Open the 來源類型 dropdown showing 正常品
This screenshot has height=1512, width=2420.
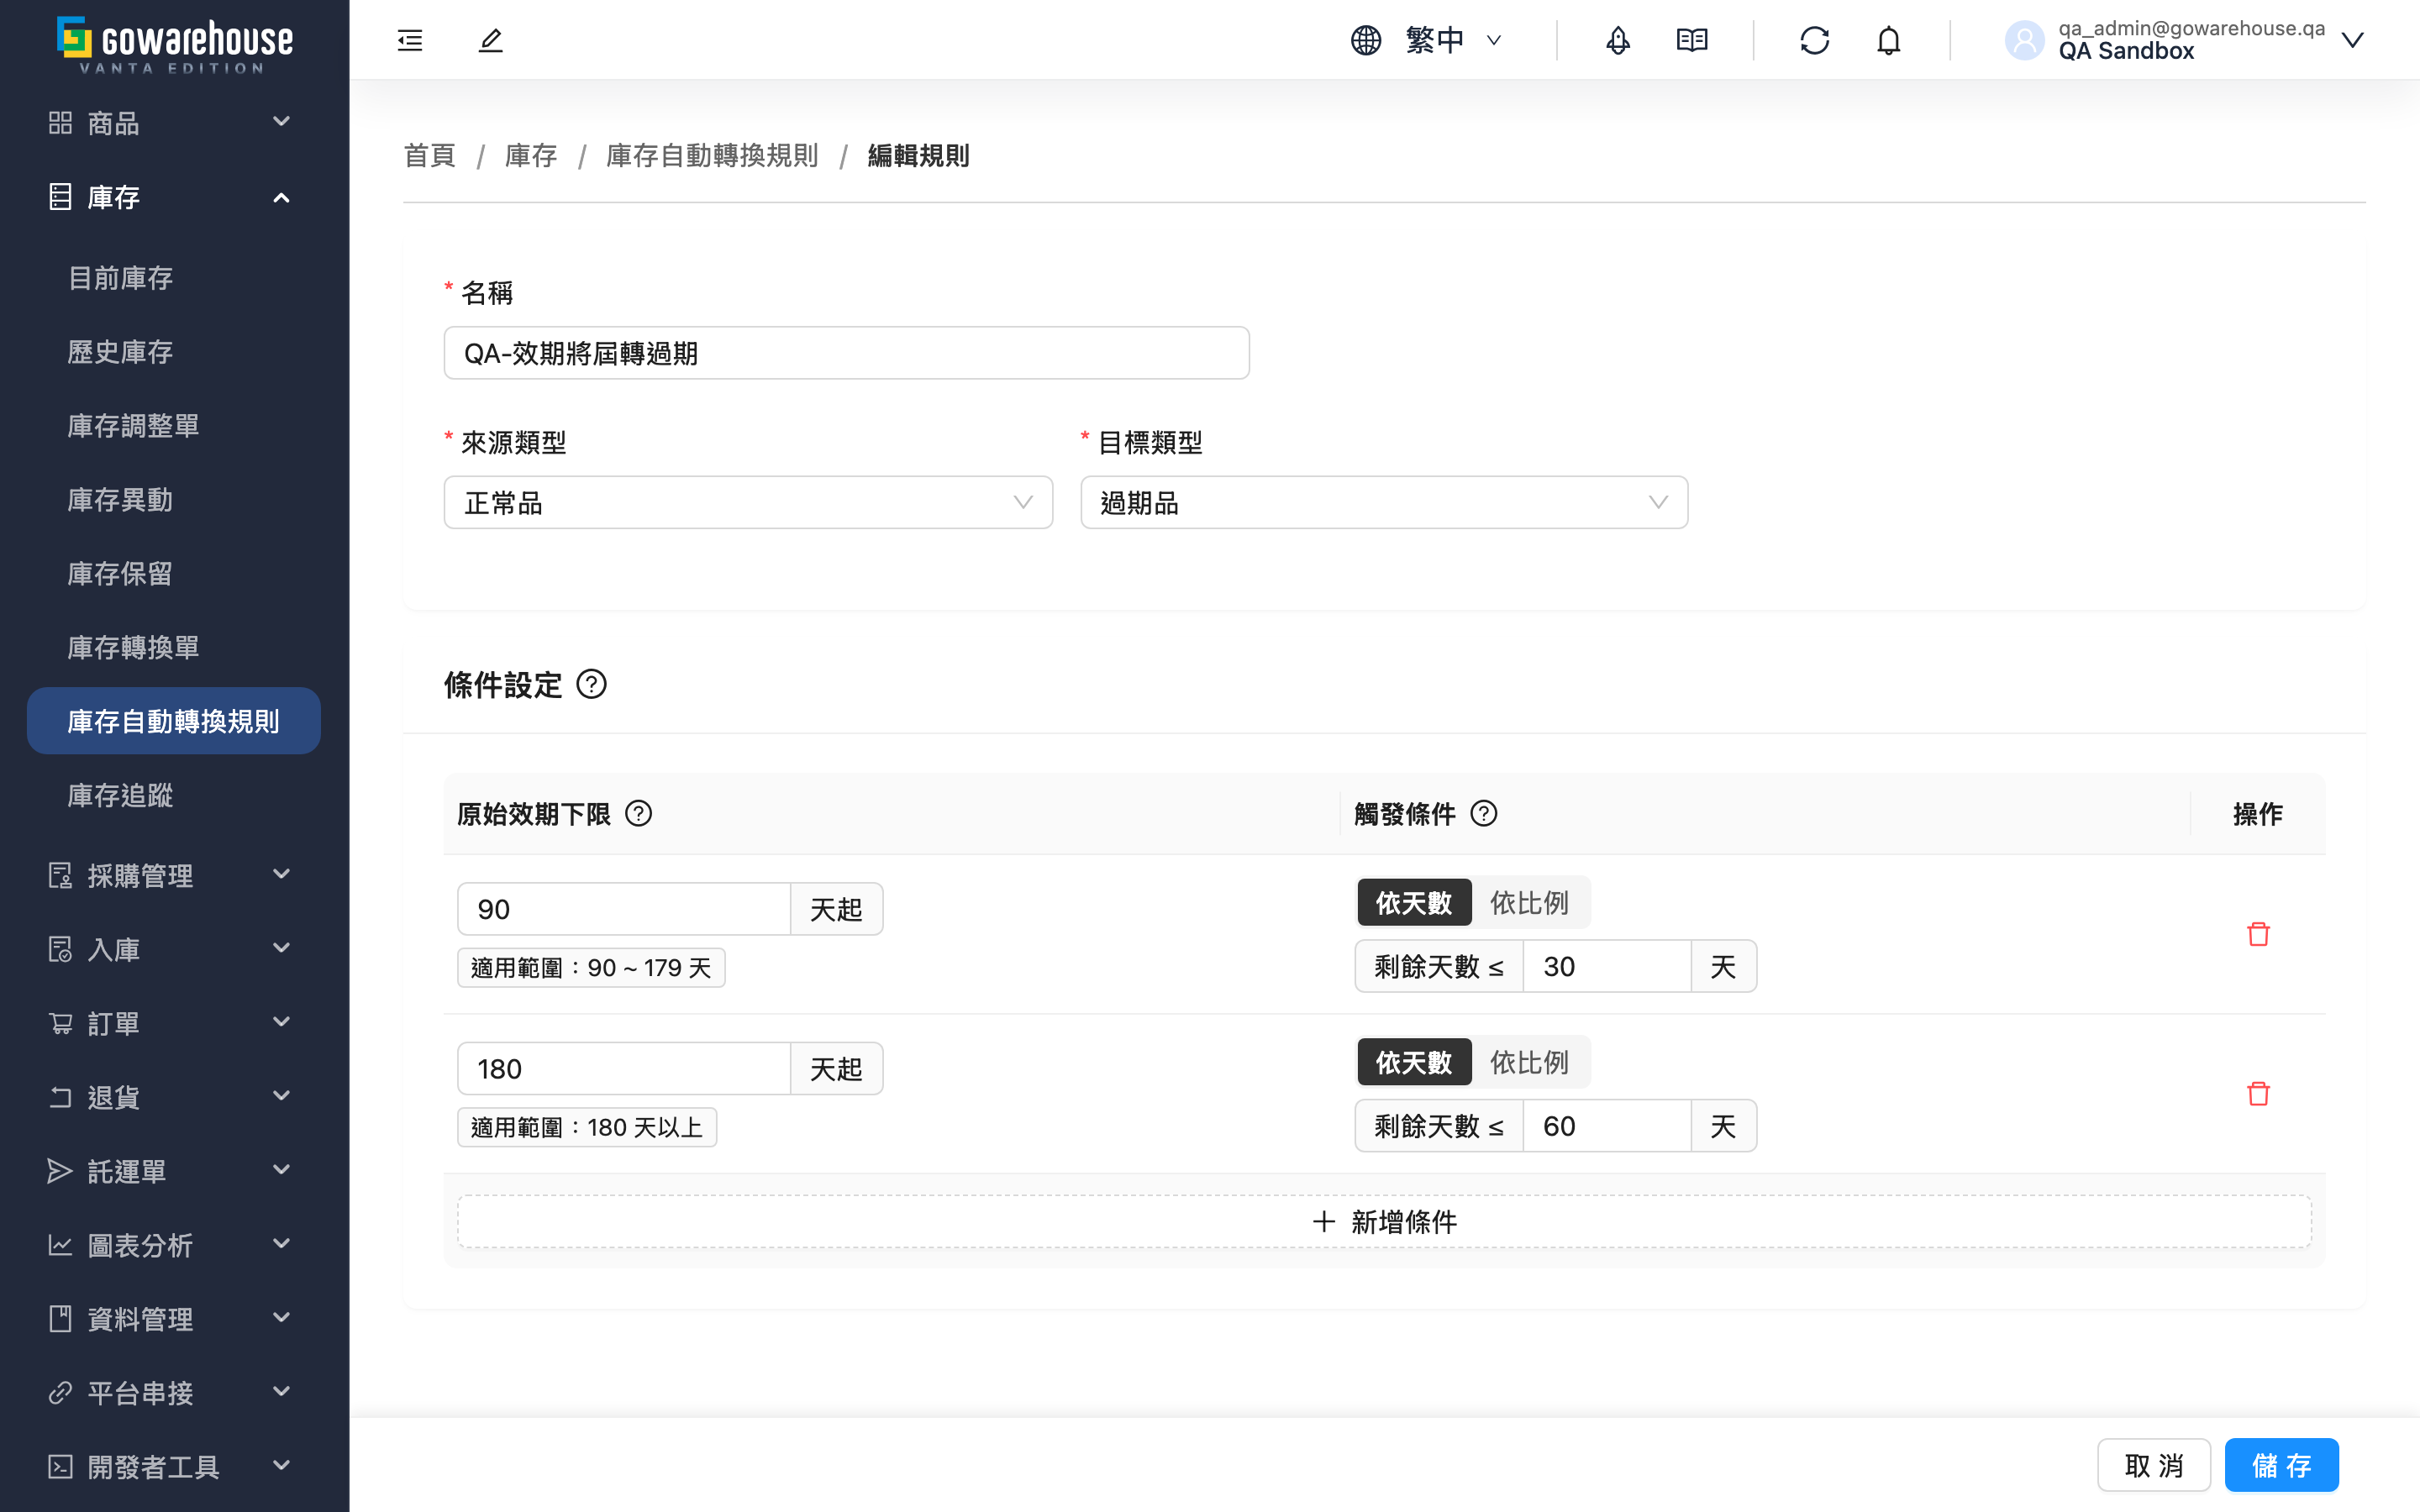748,502
